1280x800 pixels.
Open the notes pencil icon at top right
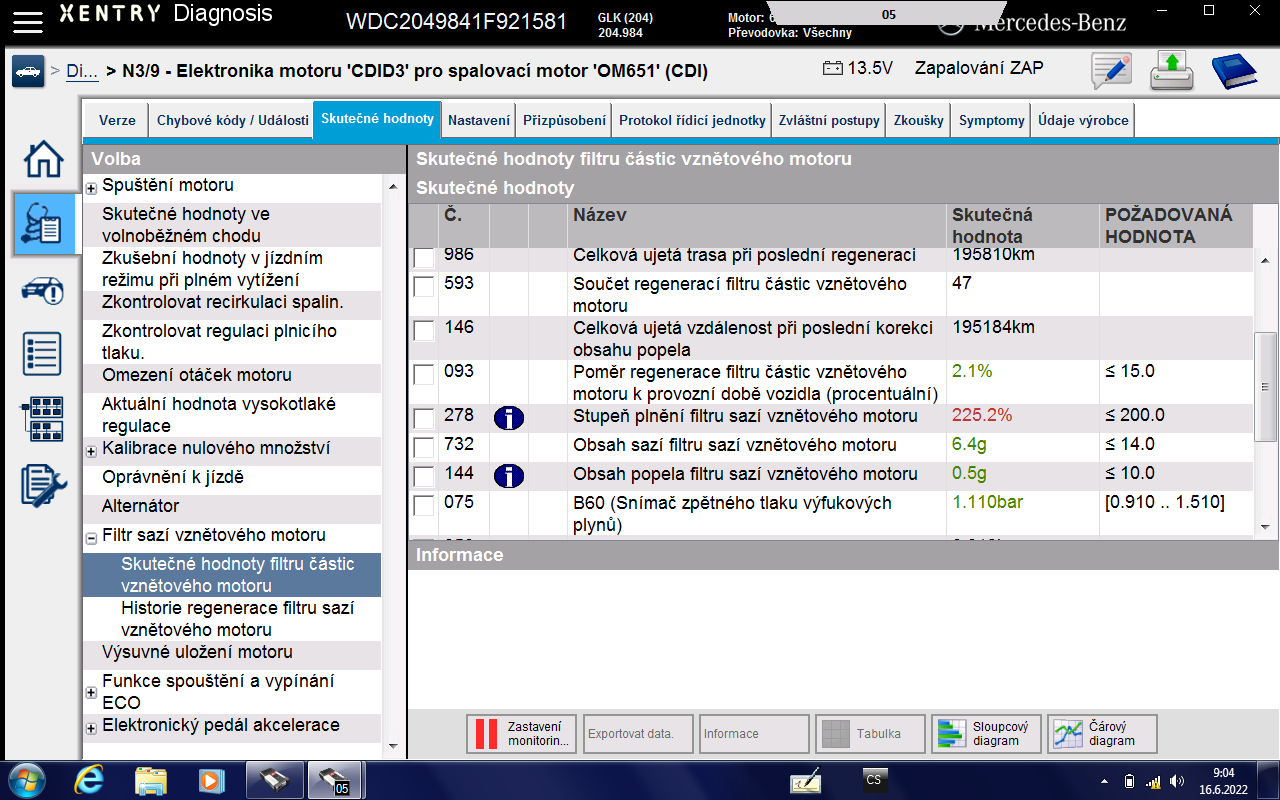[x=1111, y=71]
